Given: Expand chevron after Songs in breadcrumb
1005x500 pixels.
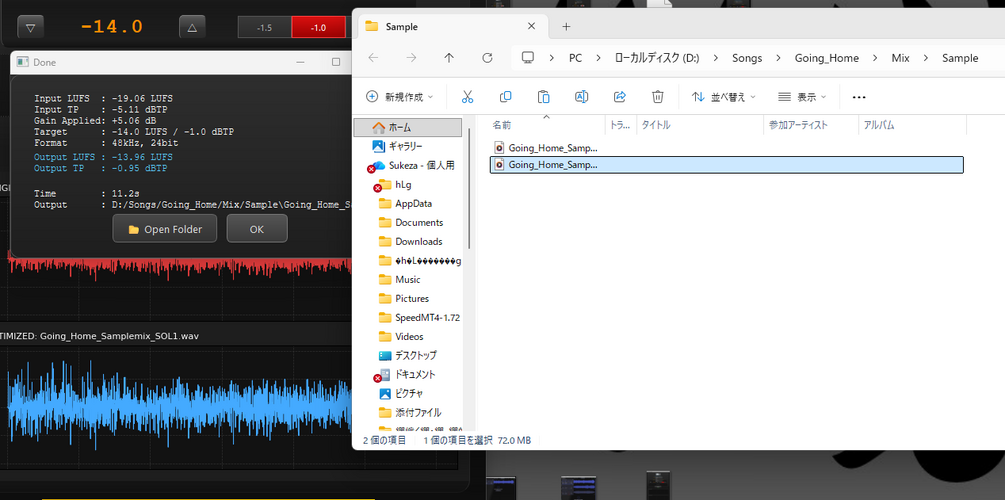Looking at the screenshot, I should [x=779, y=58].
